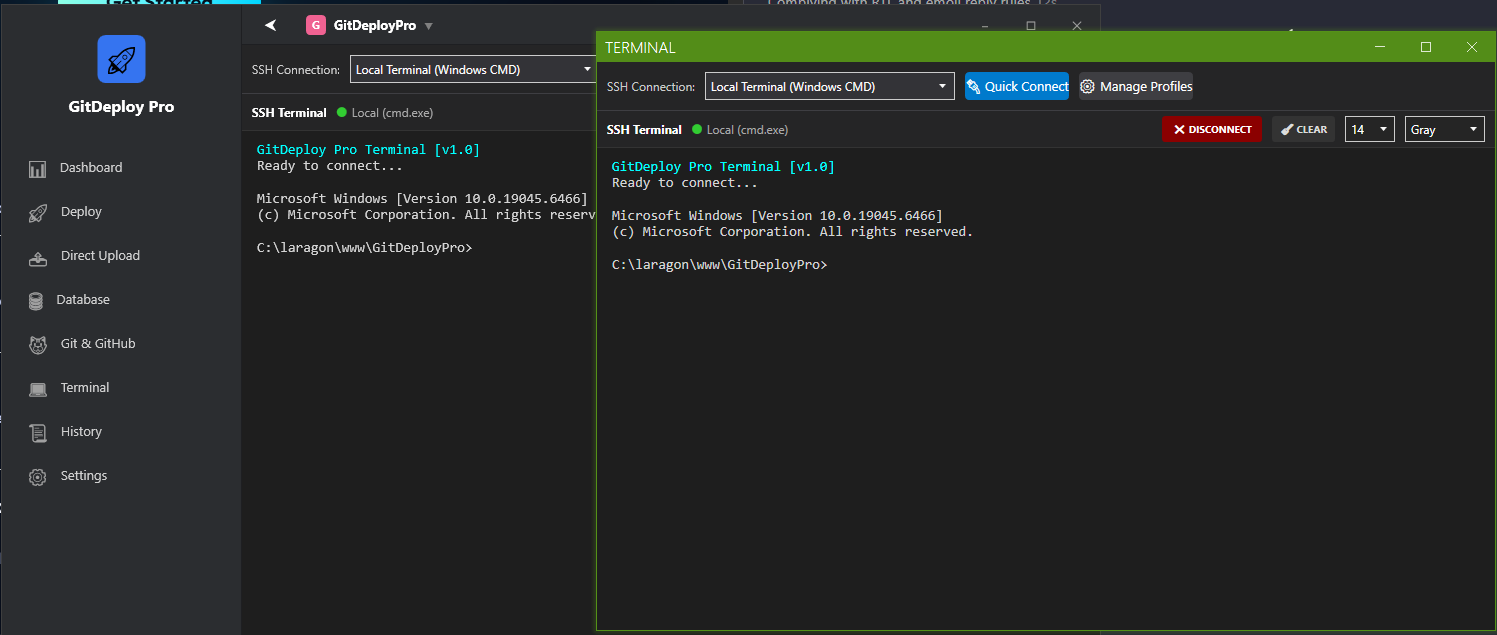The height and width of the screenshot is (635, 1497).
Task: Open the font size 14 dropdown
Action: click(1369, 130)
